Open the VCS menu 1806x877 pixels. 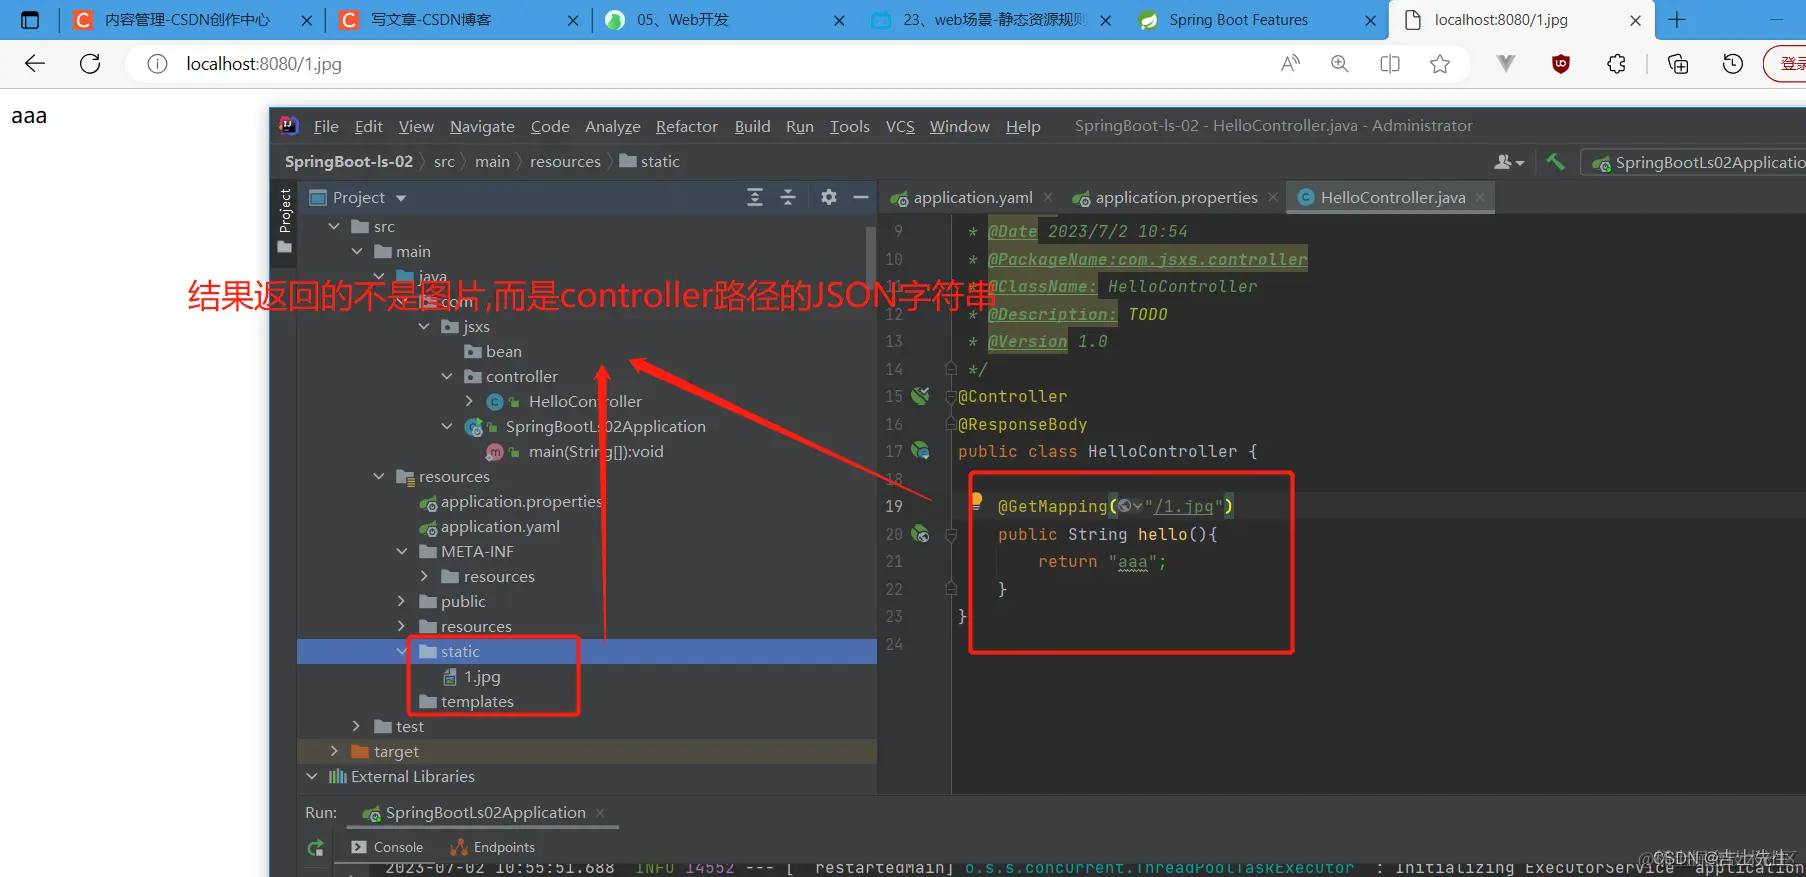900,126
